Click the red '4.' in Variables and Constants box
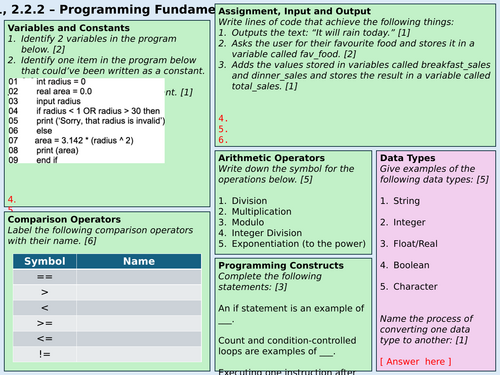Screen dimensions: 500x375 point(12,199)
